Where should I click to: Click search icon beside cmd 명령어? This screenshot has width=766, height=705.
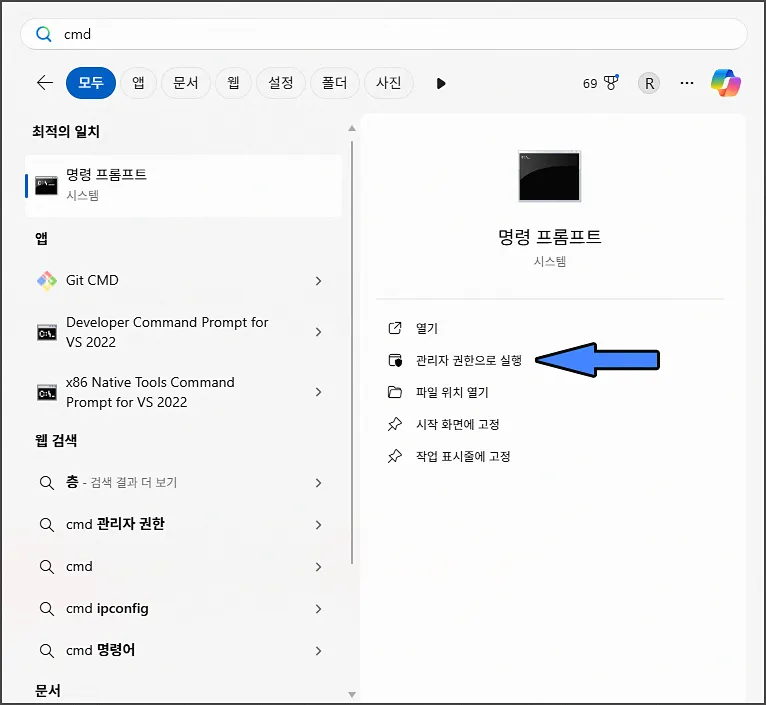pos(46,651)
